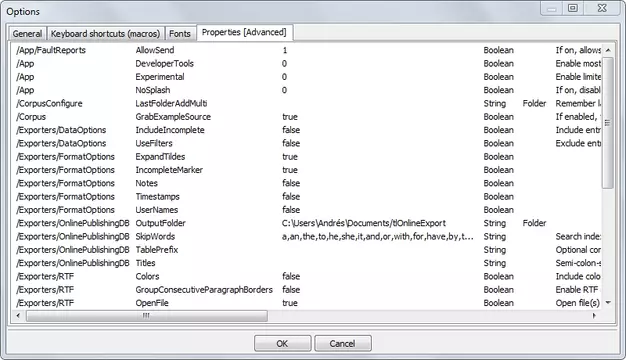The height and width of the screenshot is (360, 626).
Task: Minimize the Options window
Action: (552, 8)
